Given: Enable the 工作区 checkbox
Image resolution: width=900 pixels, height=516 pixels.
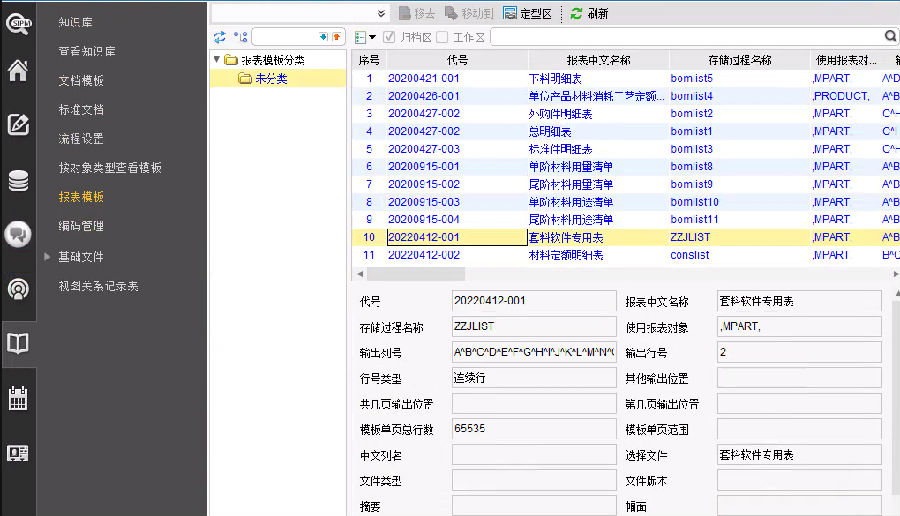Looking at the screenshot, I should (x=442, y=37).
